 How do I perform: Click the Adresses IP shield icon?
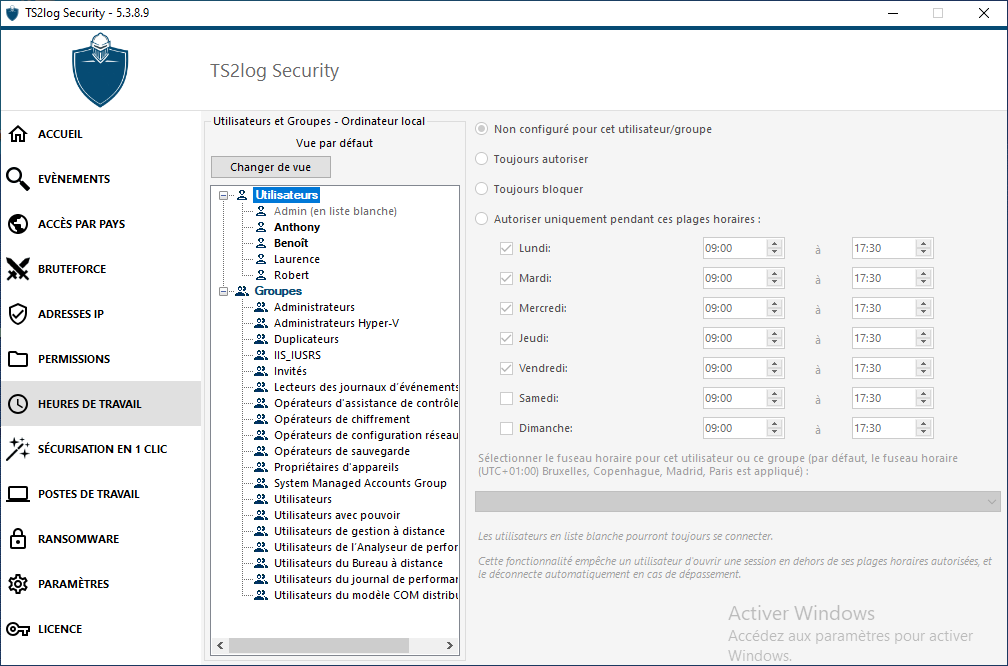coord(18,314)
